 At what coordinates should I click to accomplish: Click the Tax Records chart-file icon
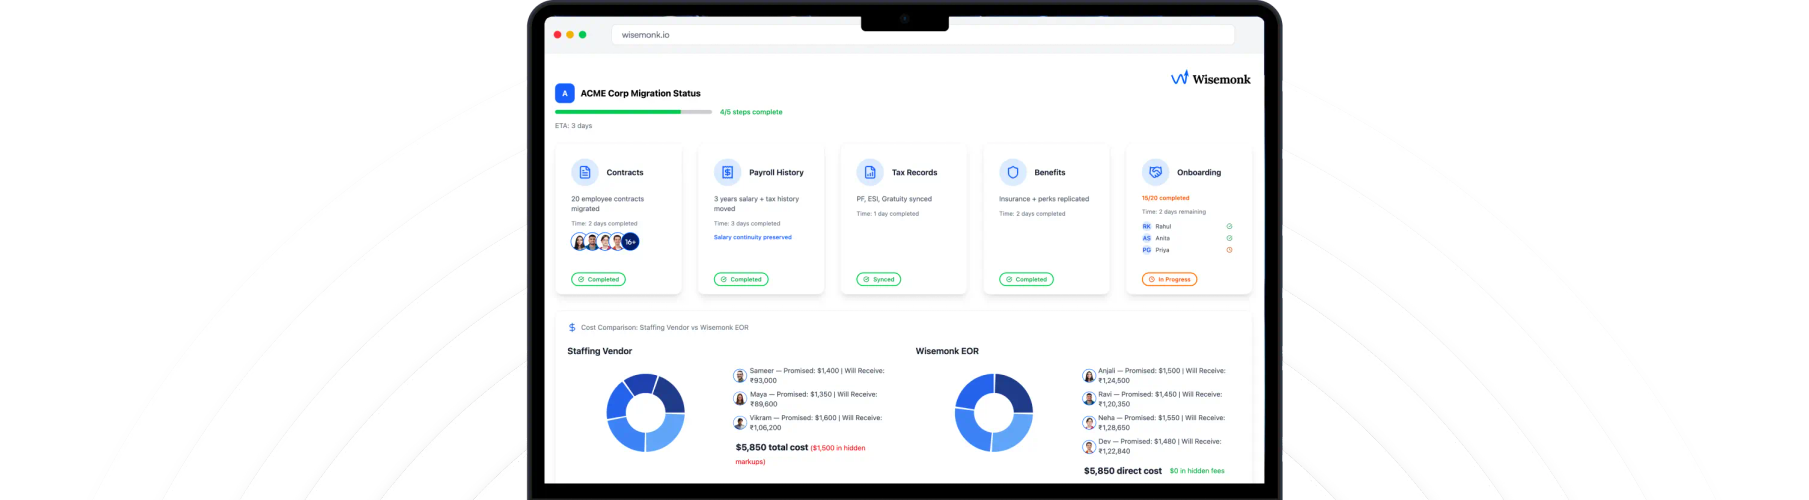tap(870, 172)
